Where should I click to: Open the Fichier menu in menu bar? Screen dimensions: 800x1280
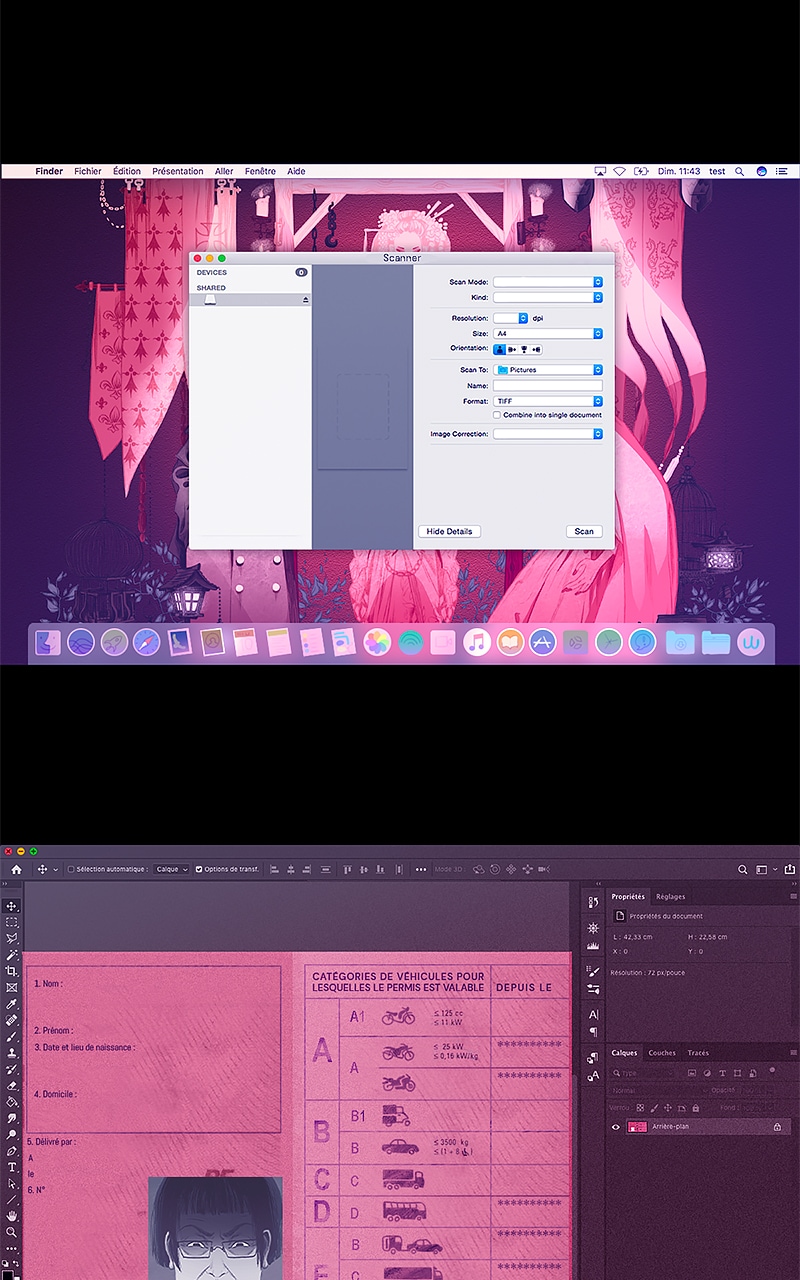pos(88,171)
